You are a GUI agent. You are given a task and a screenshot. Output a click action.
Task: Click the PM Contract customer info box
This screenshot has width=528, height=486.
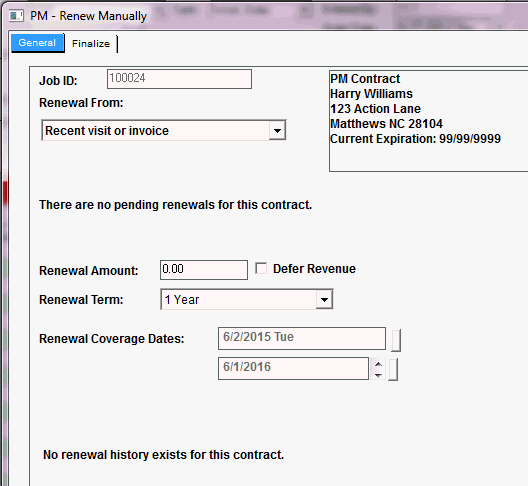click(428, 121)
